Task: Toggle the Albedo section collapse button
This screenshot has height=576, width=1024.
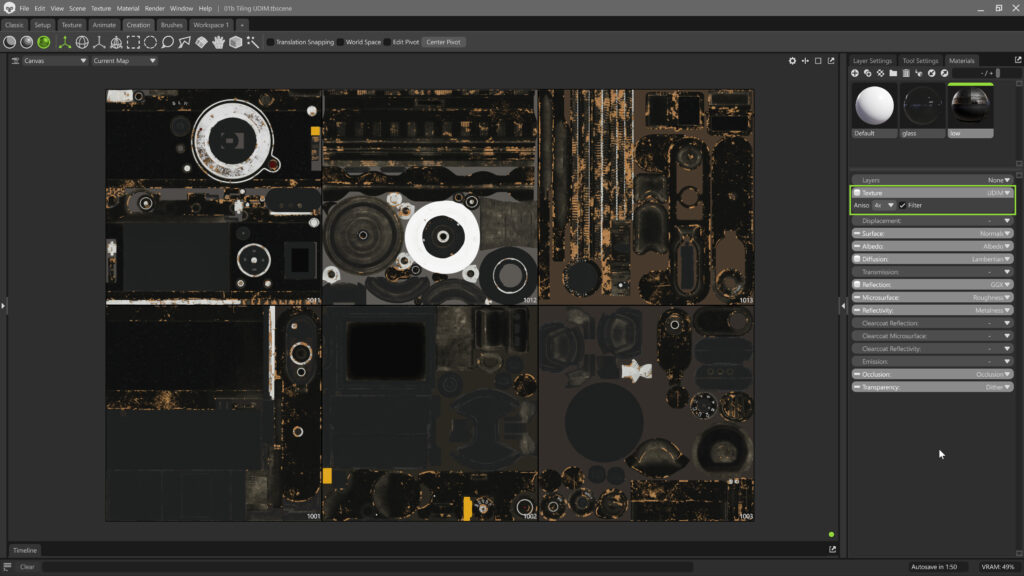Action: (x=857, y=247)
